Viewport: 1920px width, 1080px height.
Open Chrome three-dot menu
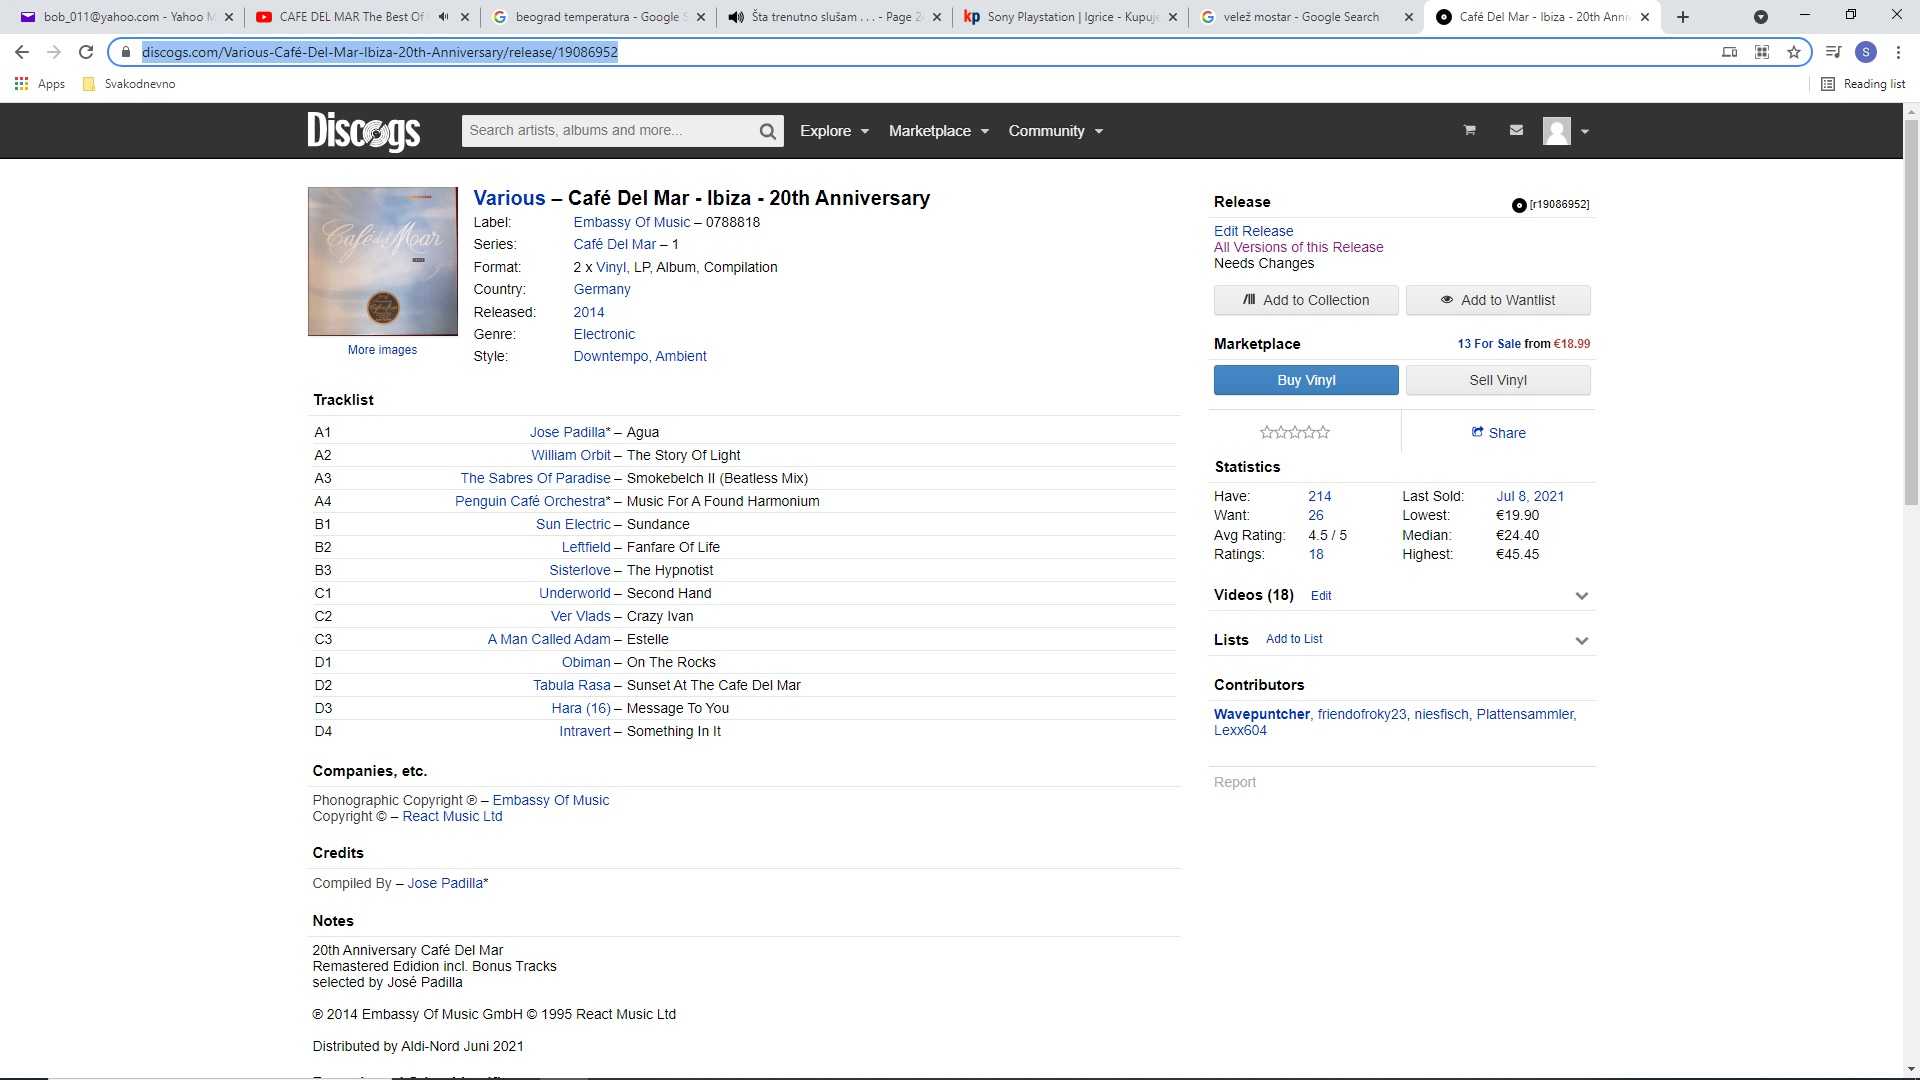(1898, 52)
